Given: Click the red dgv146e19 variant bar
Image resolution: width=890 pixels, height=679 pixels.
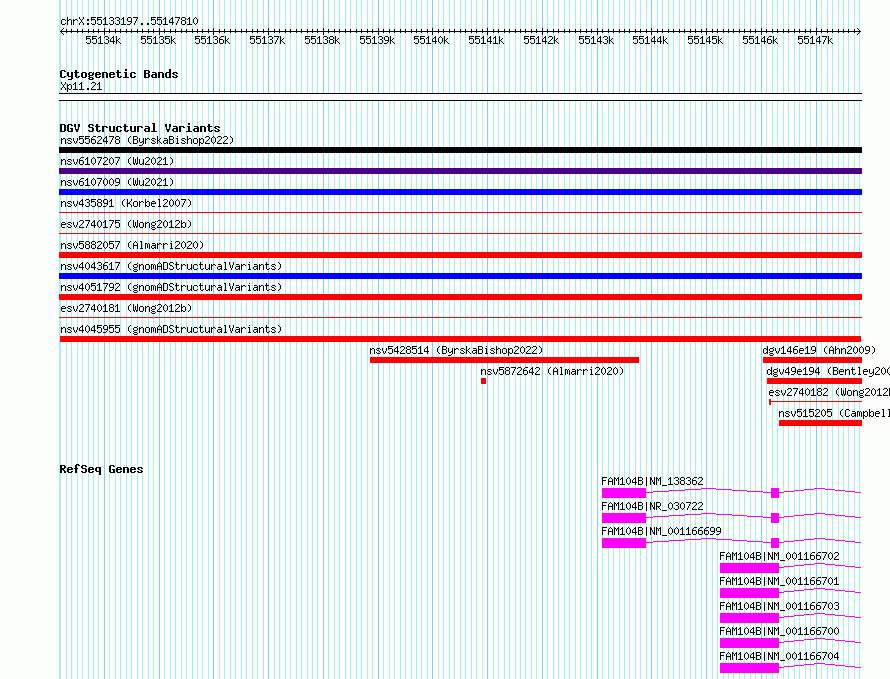Looking at the screenshot, I should (x=812, y=360).
